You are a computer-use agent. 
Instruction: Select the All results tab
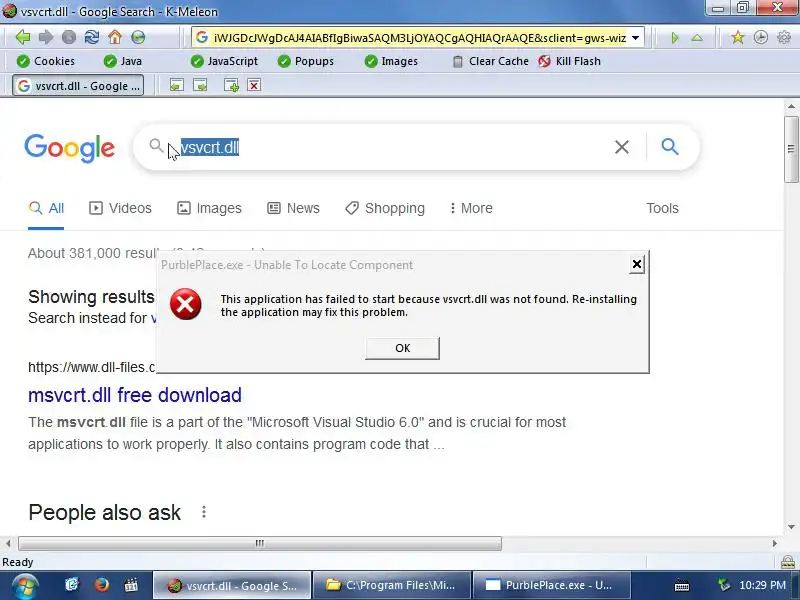tap(46, 208)
